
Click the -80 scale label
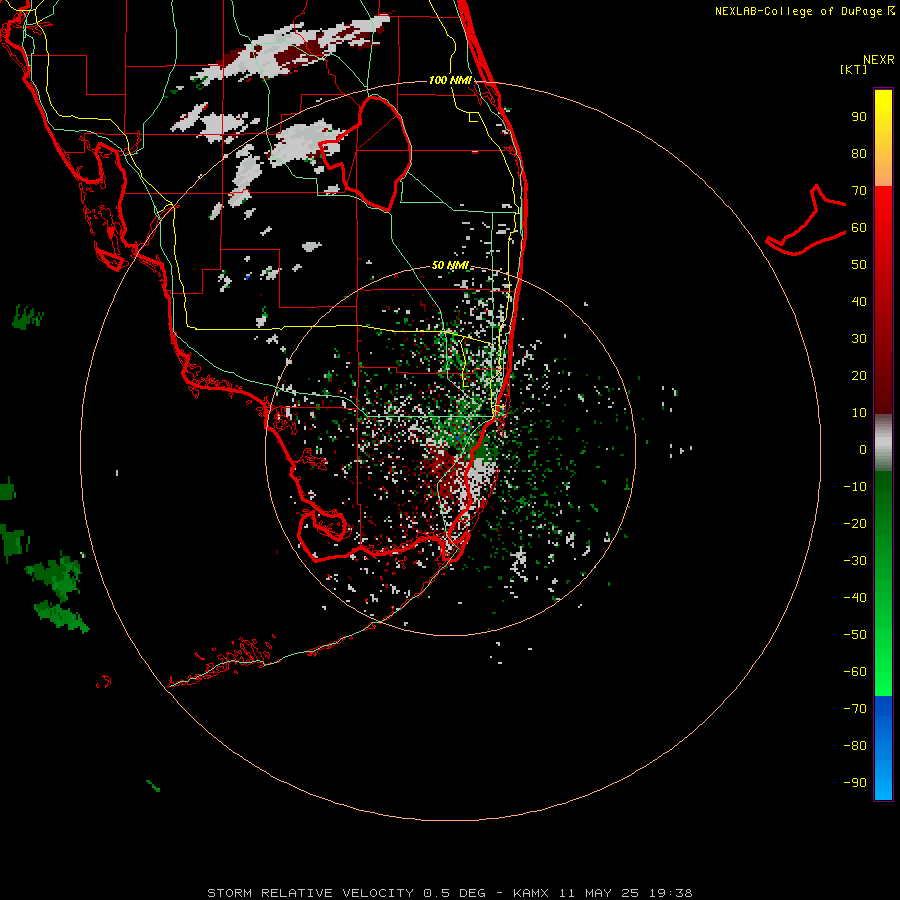point(855,746)
